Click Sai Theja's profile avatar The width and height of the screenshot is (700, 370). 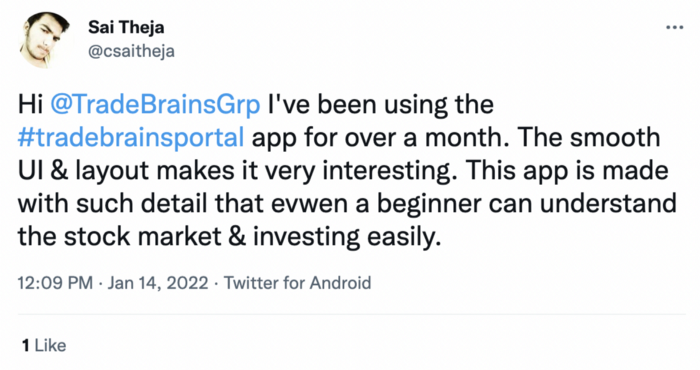click(44, 40)
